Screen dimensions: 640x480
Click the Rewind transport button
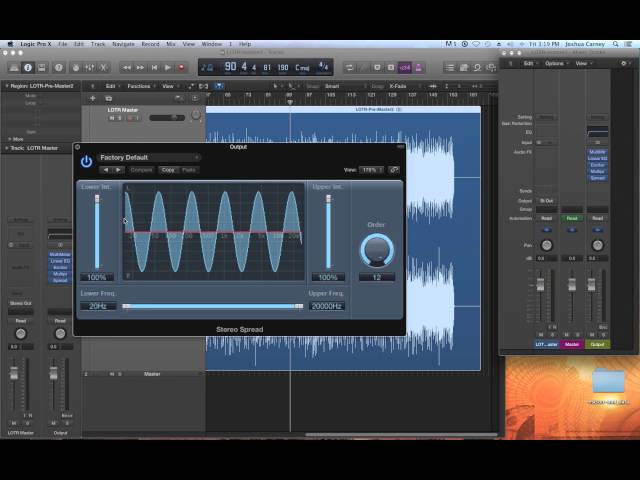point(127,68)
